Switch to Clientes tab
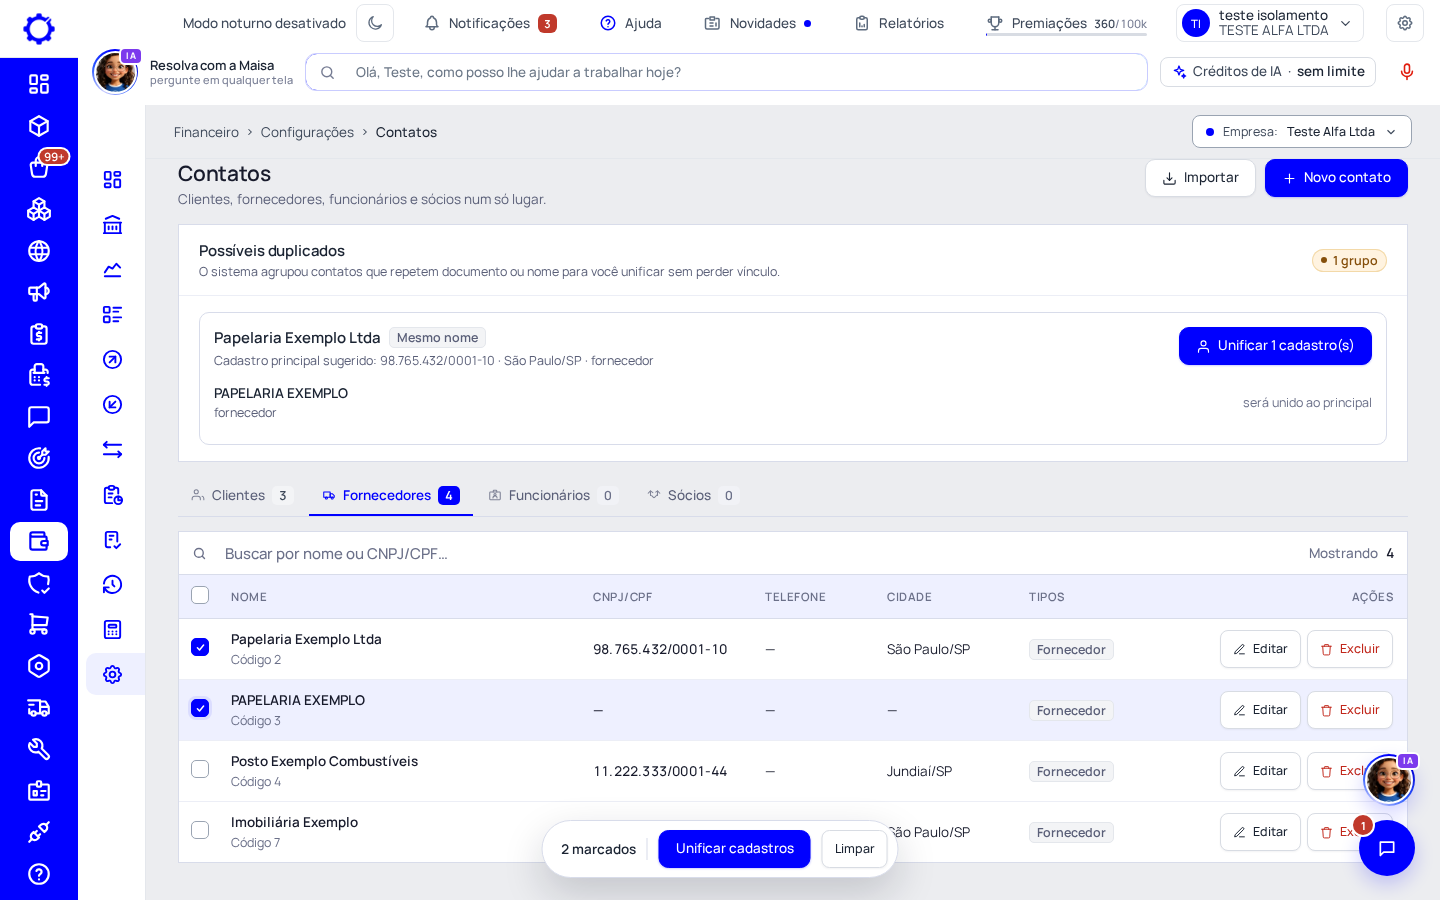The height and width of the screenshot is (900, 1440). pos(241,495)
